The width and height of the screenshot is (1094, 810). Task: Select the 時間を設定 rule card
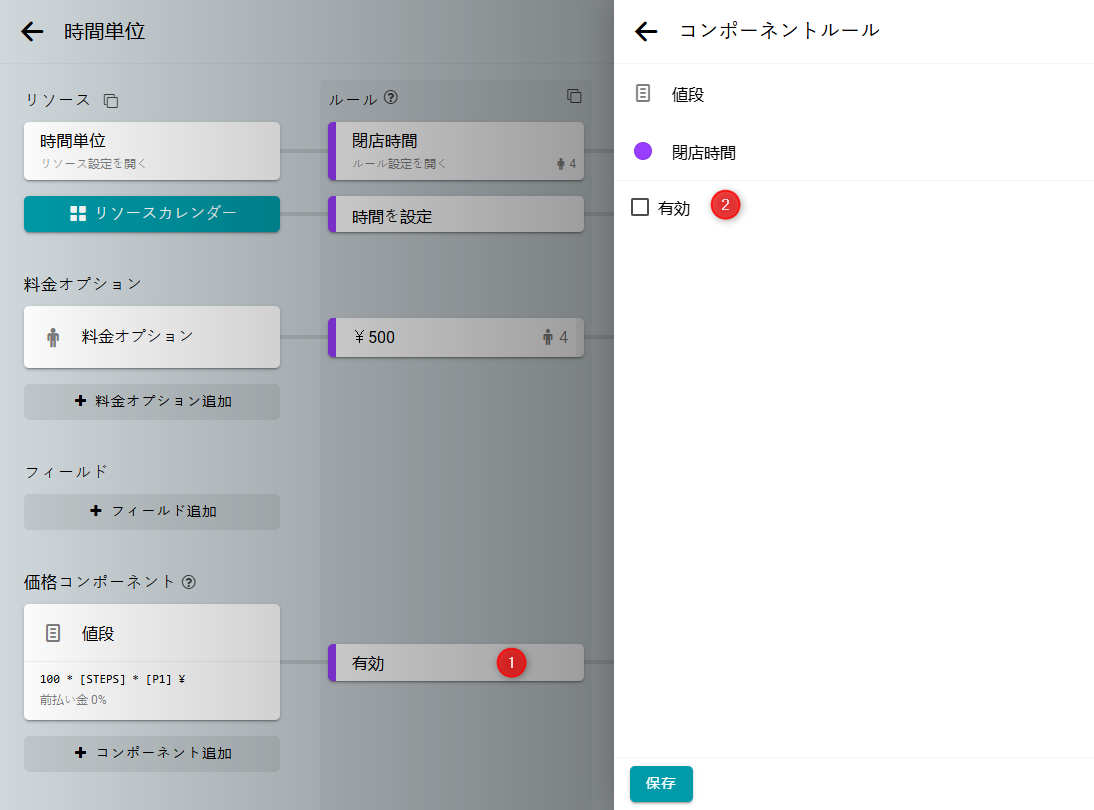(x=456, y=215)
